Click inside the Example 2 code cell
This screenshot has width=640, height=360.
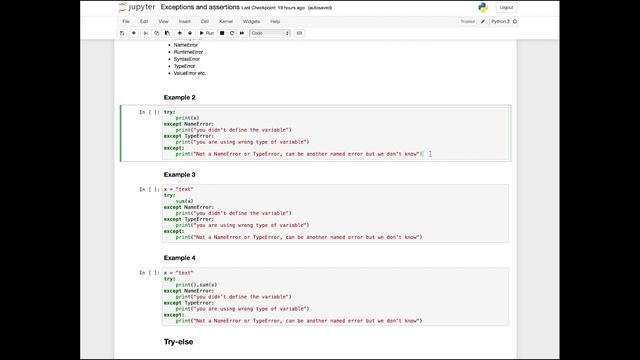coord(336,133)
